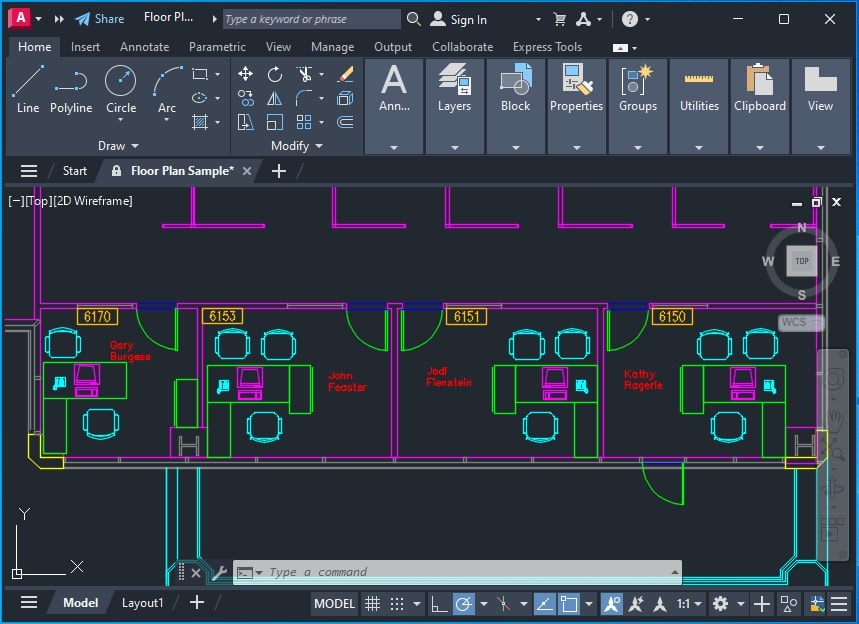Viewport: 859px width, 624px height.
Task: Open the Manage ribbon tab
Action: (x=333, y=47)
